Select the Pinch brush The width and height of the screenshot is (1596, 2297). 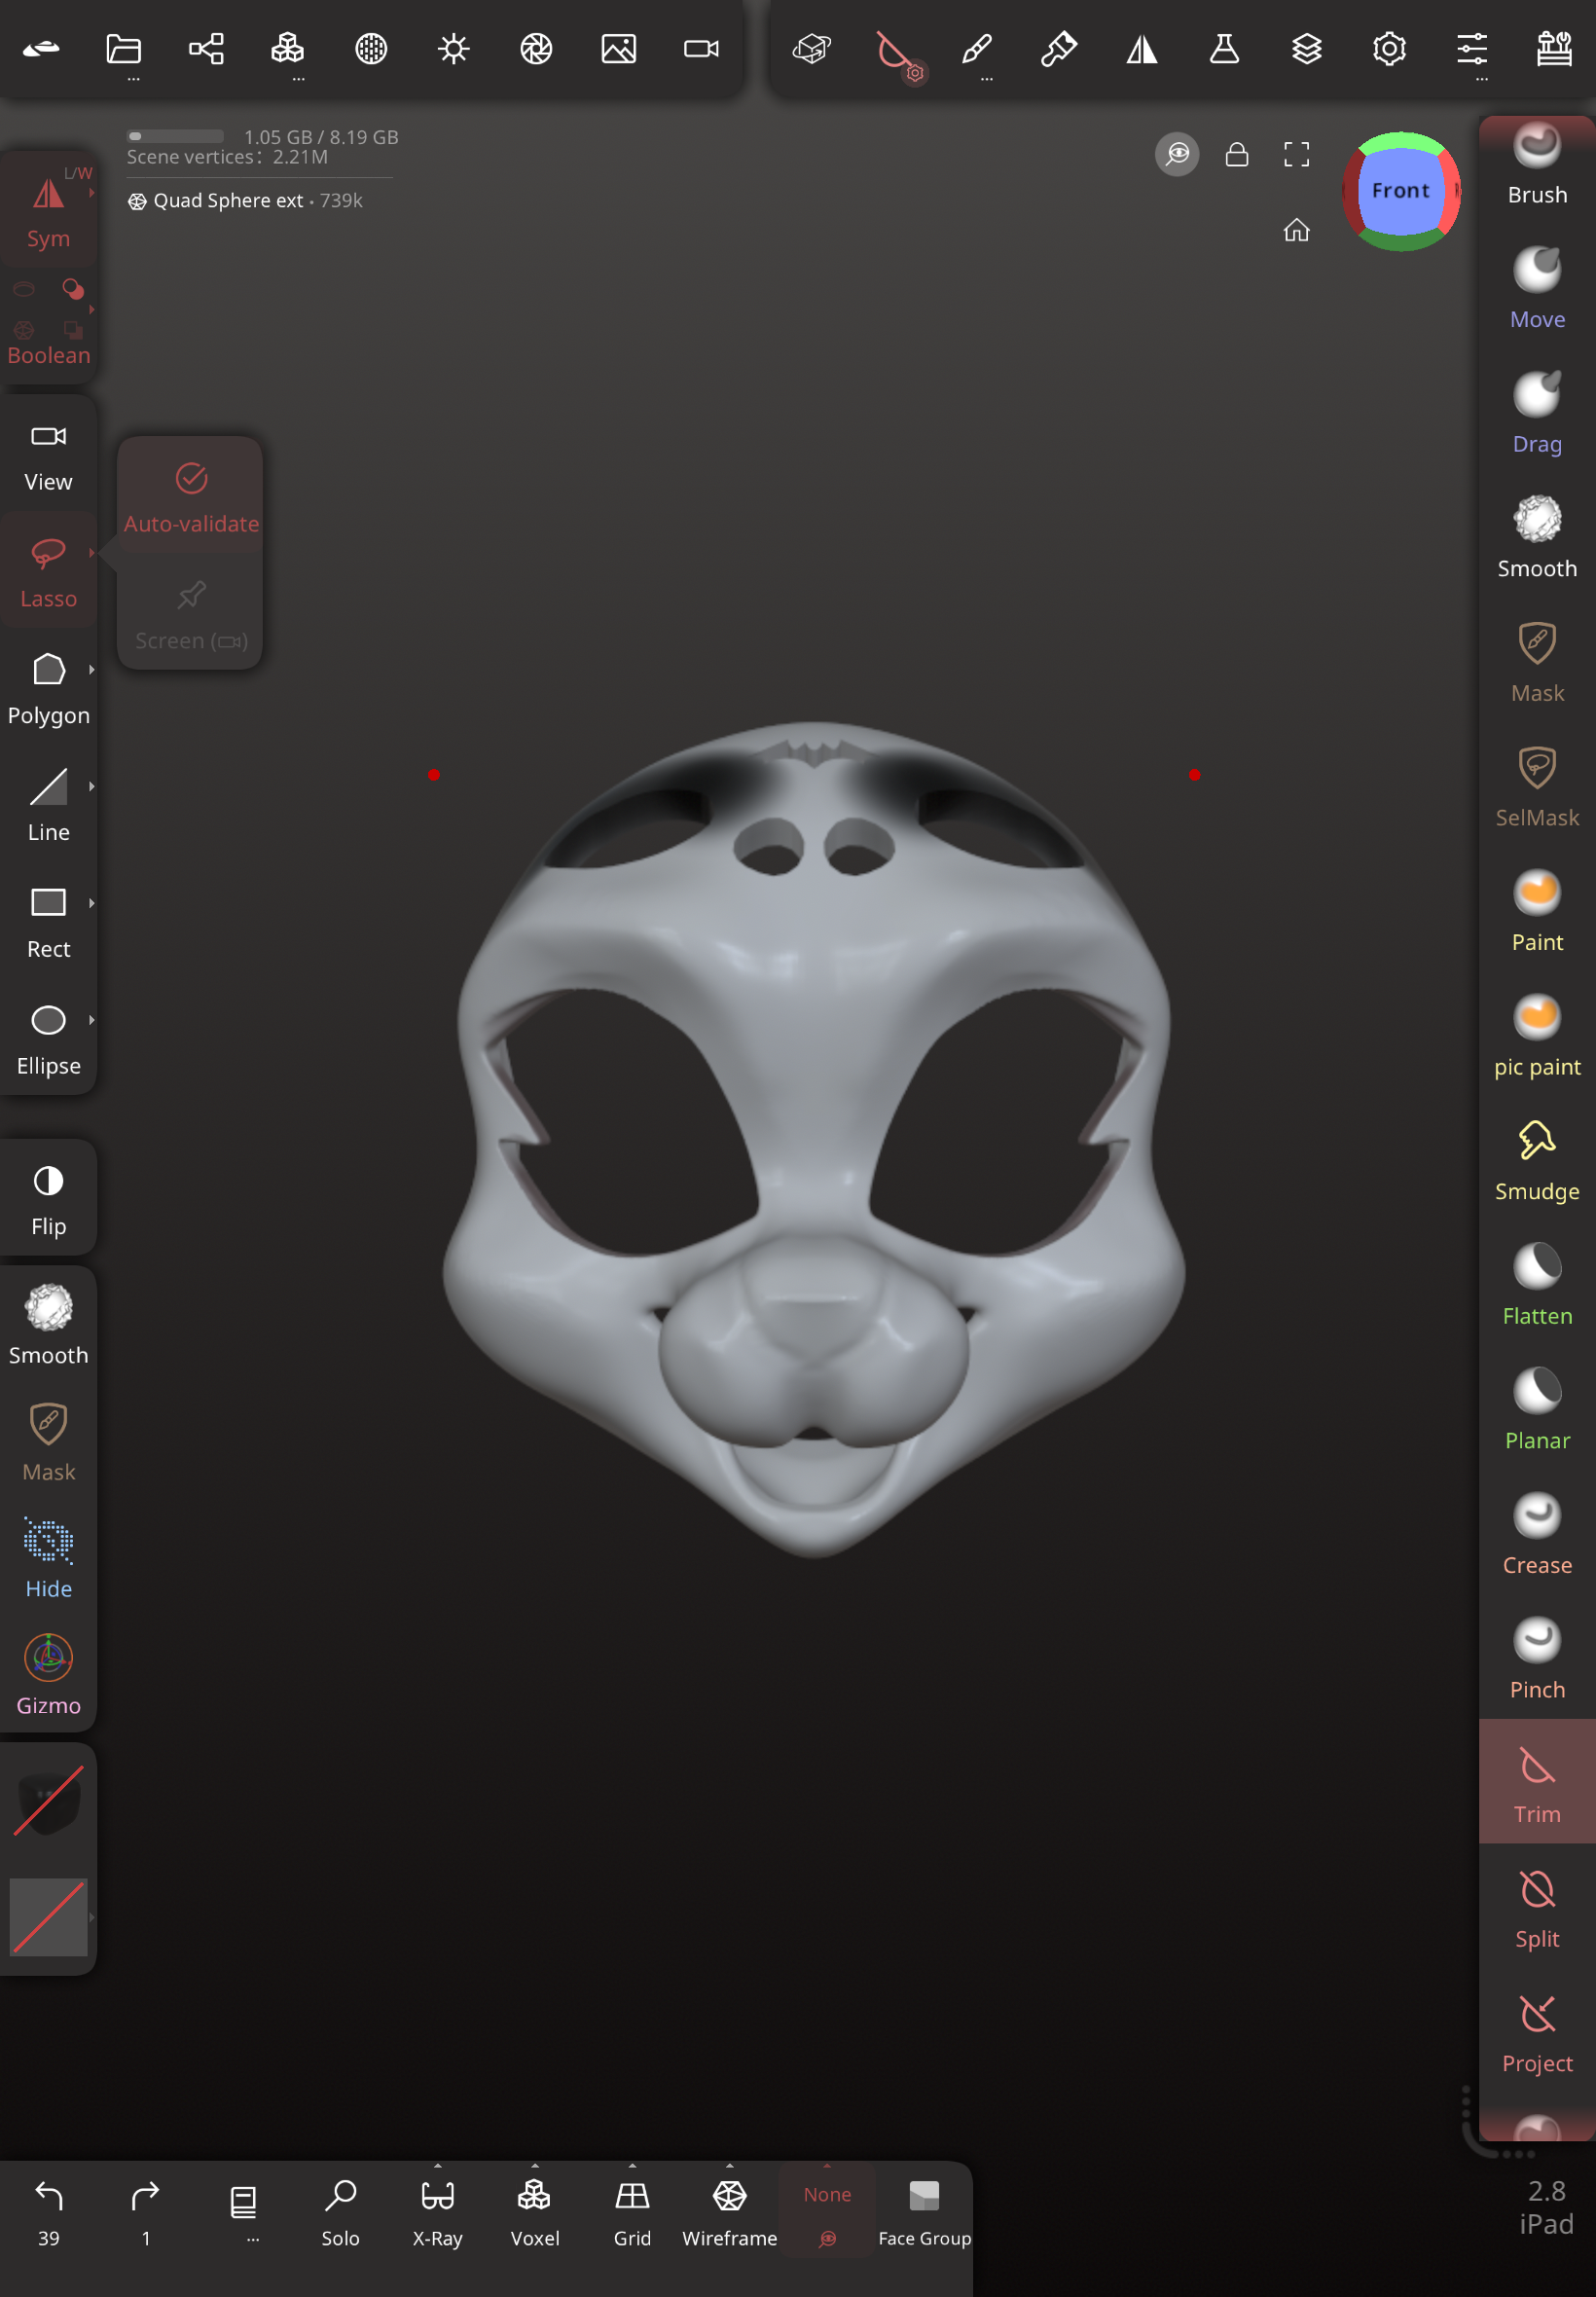1536,1658
